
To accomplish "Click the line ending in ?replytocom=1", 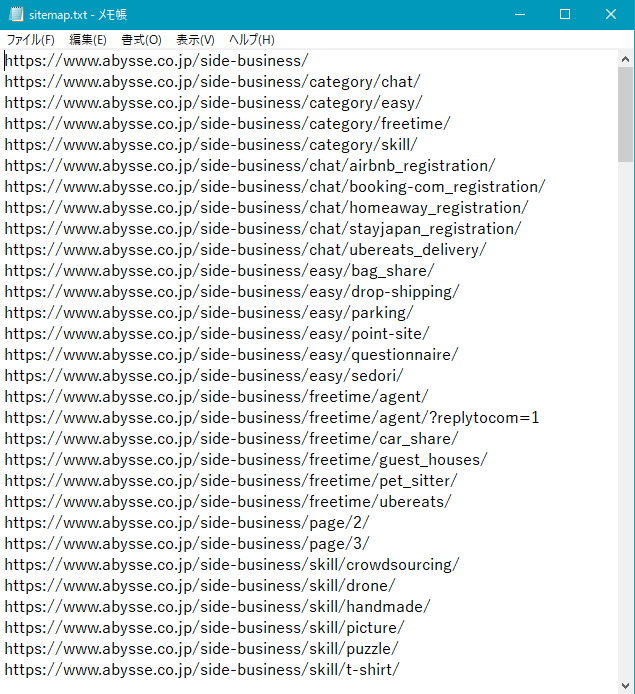I will tap(272, 418).
